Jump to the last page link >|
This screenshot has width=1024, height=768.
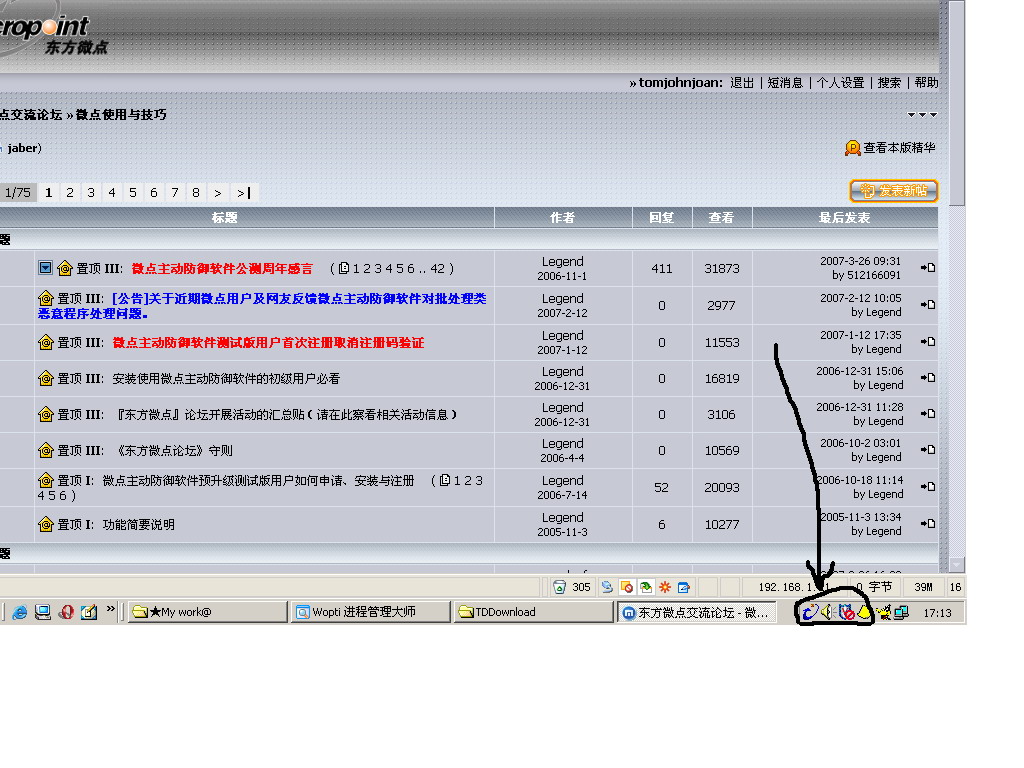tap(244, 193)
